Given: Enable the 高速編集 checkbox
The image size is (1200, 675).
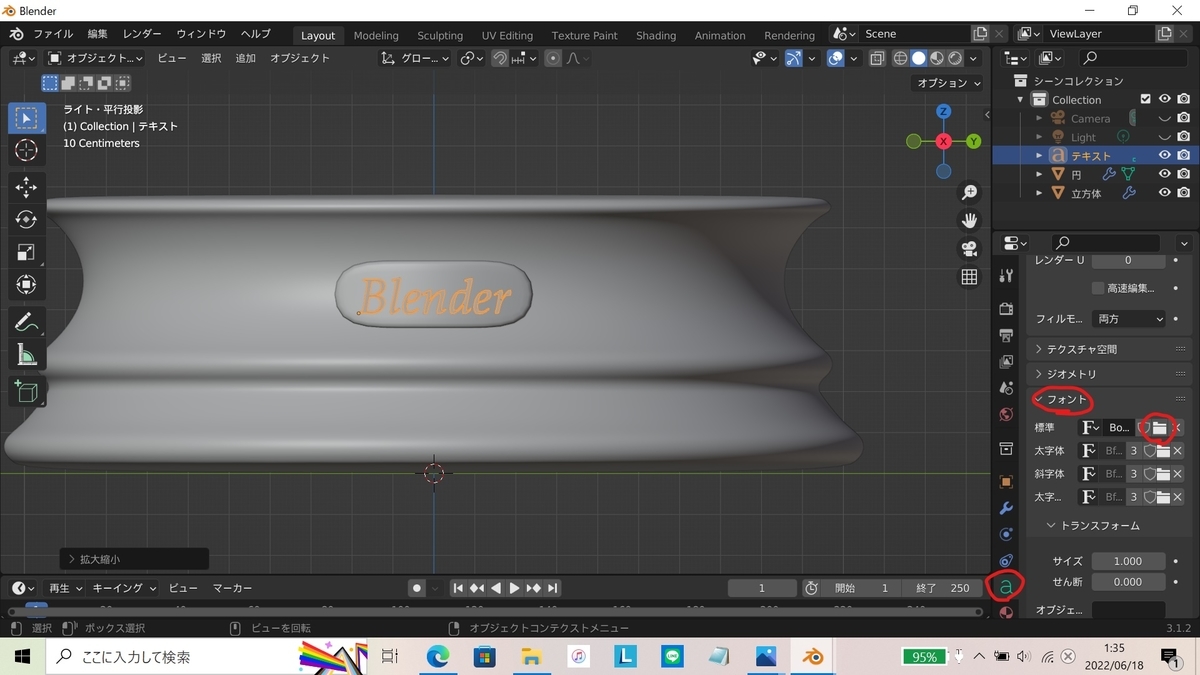Looking at the screenshot, I should click(x=1098, y=288).
